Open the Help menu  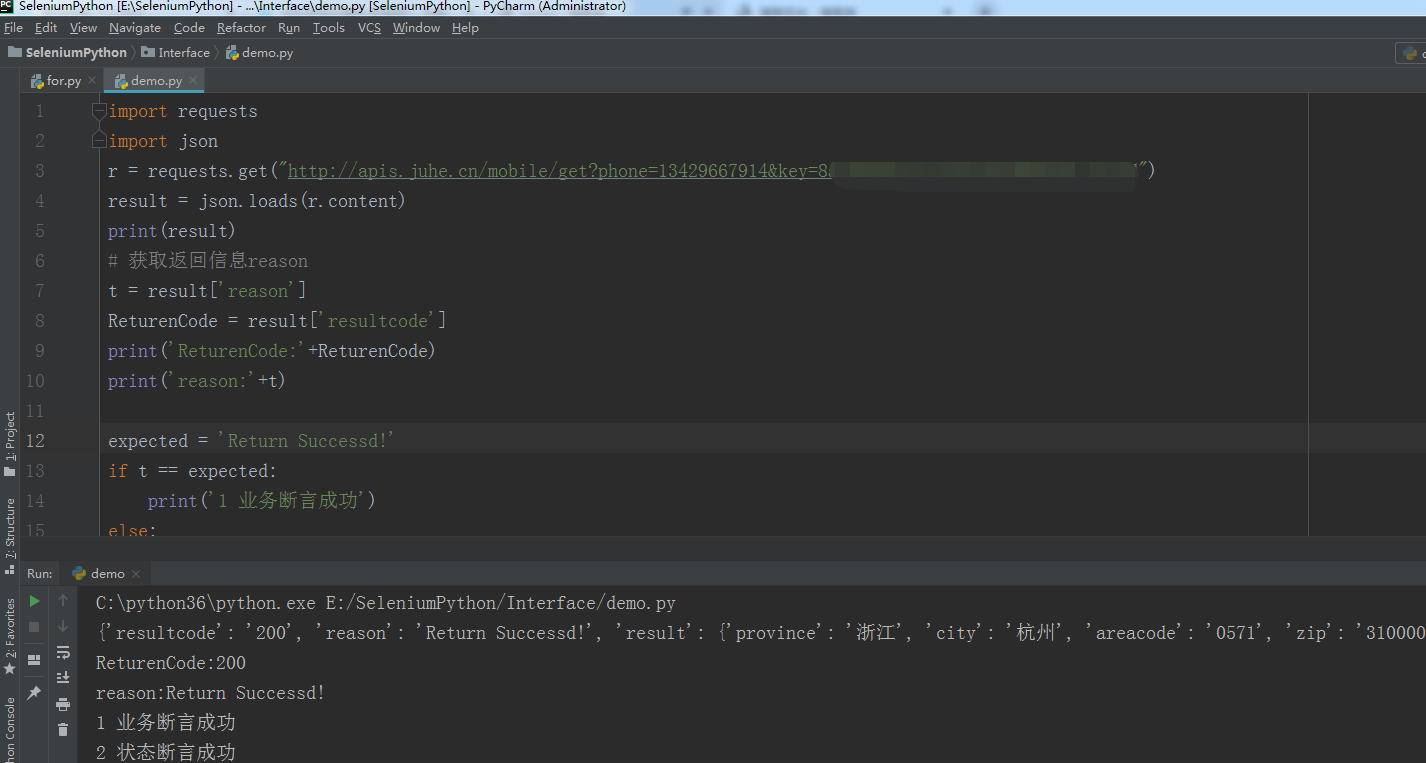point(465,28)
